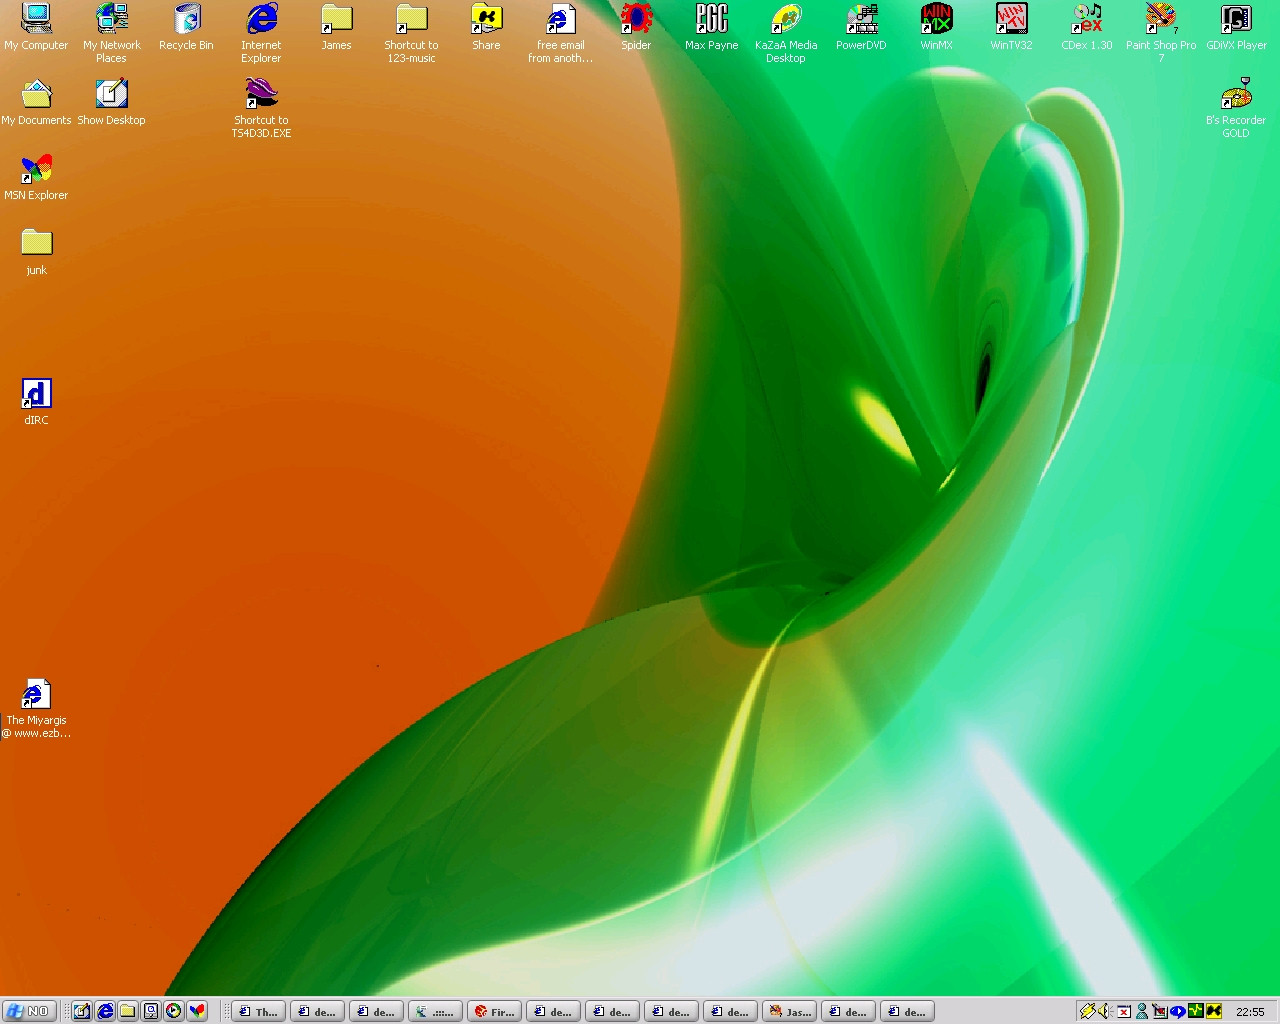Open KaZaA Media Desktop icon
This screenshot has width=1280, height=1024.
[x=786, y=33]
